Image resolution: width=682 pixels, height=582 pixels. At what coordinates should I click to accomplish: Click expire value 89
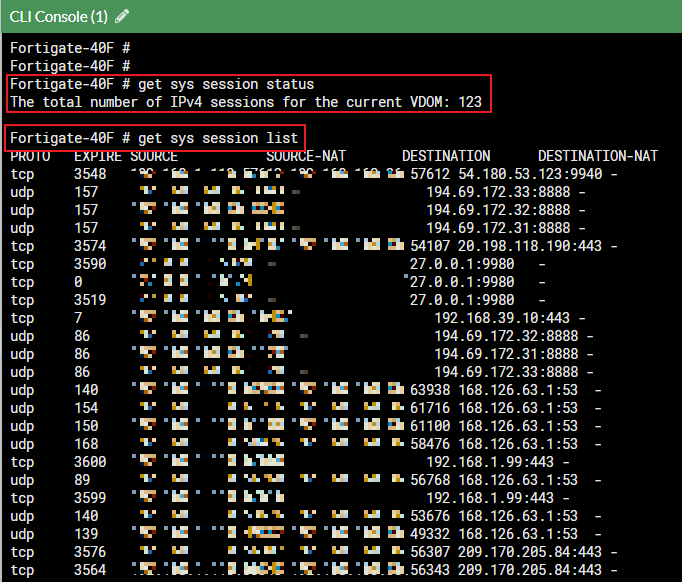pos(82,480)
